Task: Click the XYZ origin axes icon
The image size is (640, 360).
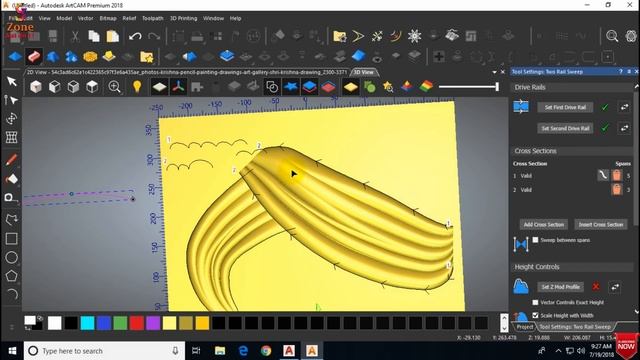Action: point(178,87)
